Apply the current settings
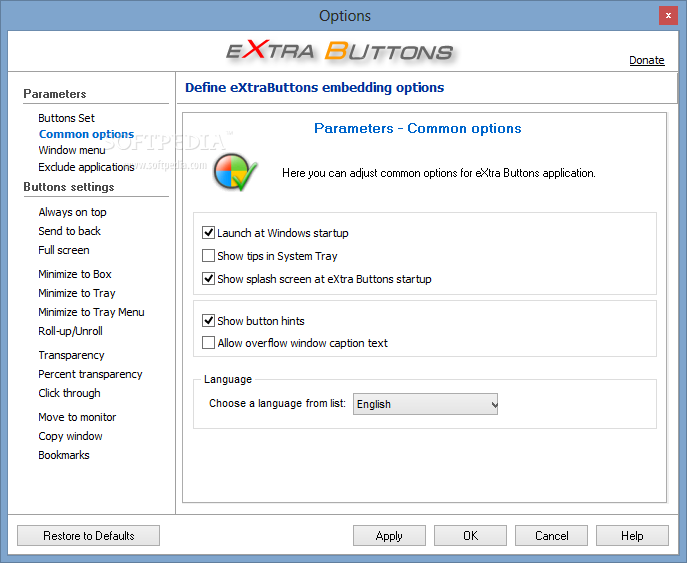This screenshot has width=687, height=563. coord(389,535)
